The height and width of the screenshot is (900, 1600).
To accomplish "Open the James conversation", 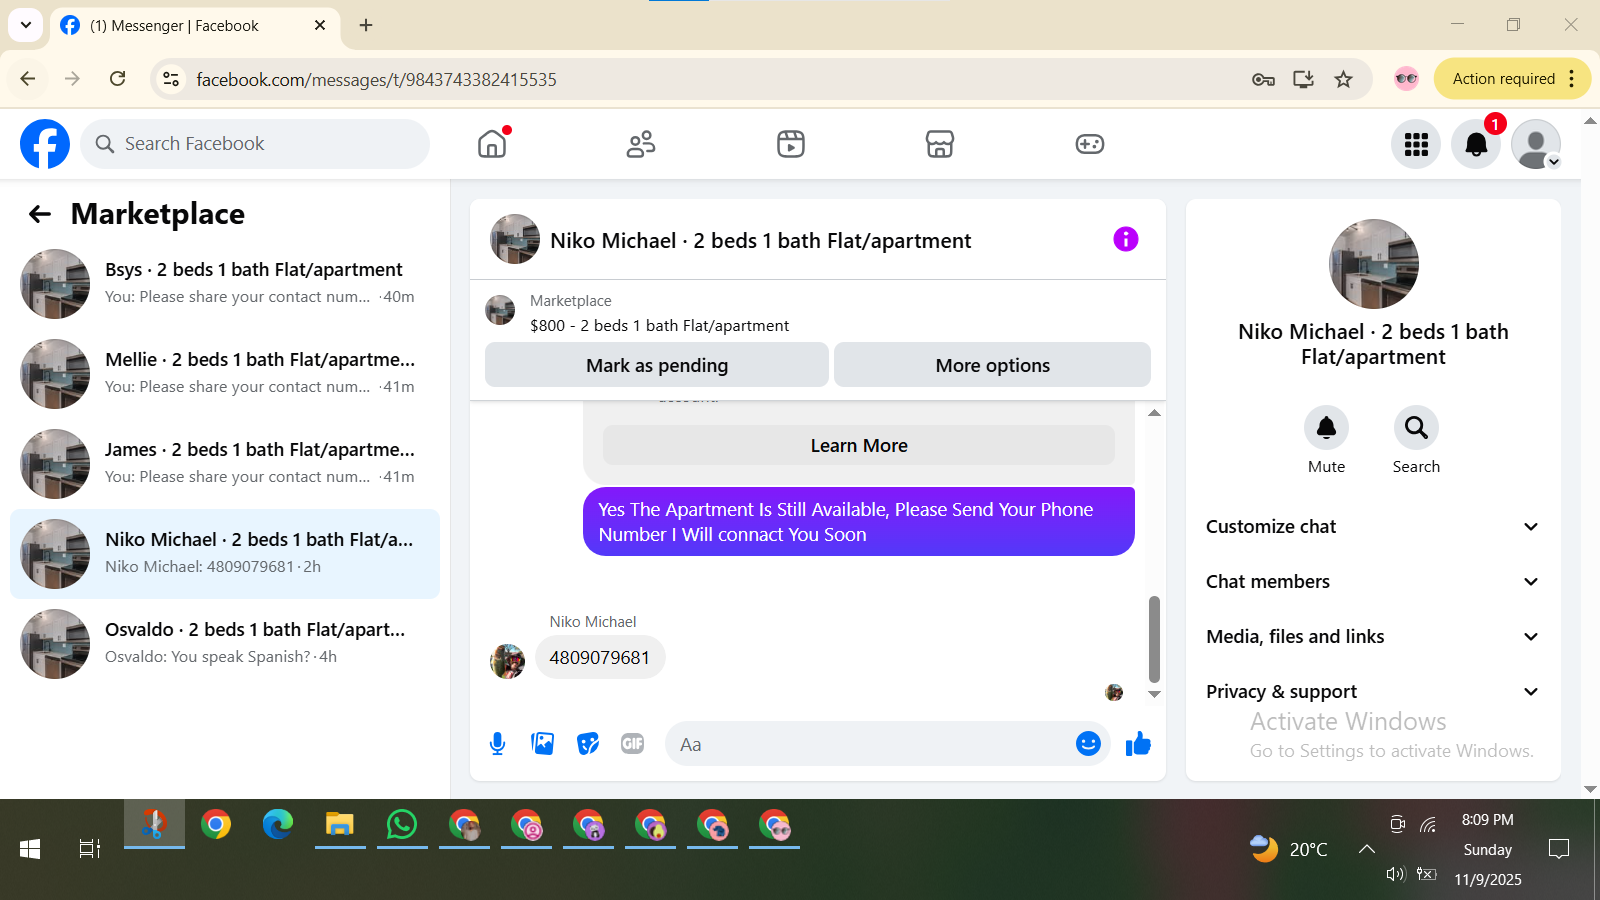I will [225, 464].
